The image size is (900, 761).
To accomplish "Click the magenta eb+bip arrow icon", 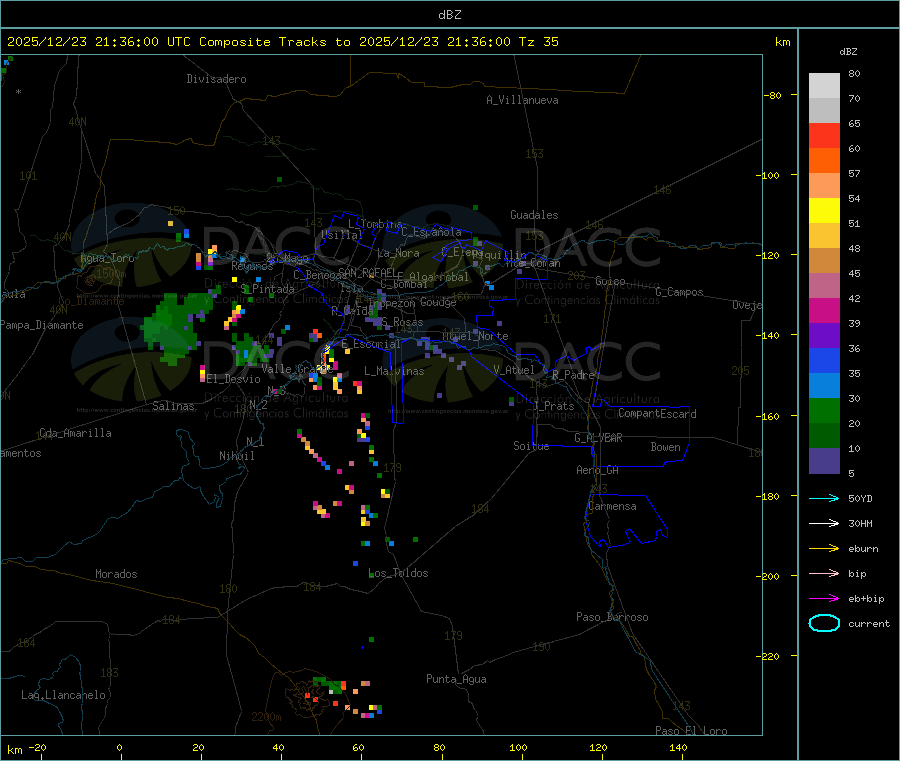I will click(x=824, y=598).
